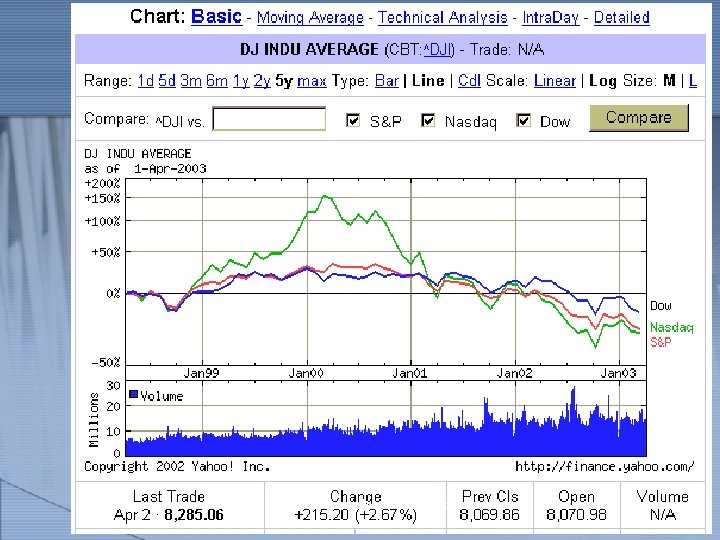Switch chart type to Cdl

[469, 81]
